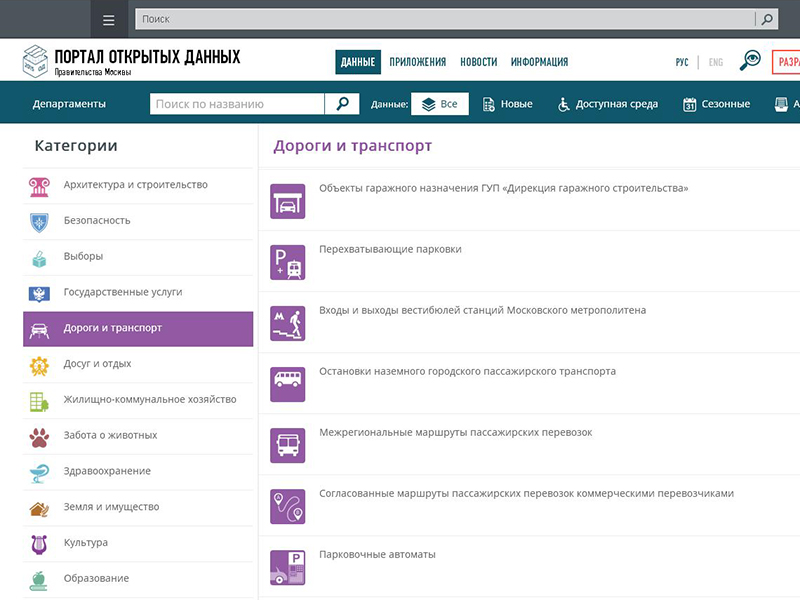Open the ИНФОРМАЦИЯ menu item
Viewport: 800px width, 600px height.
[x=539, y=62]
